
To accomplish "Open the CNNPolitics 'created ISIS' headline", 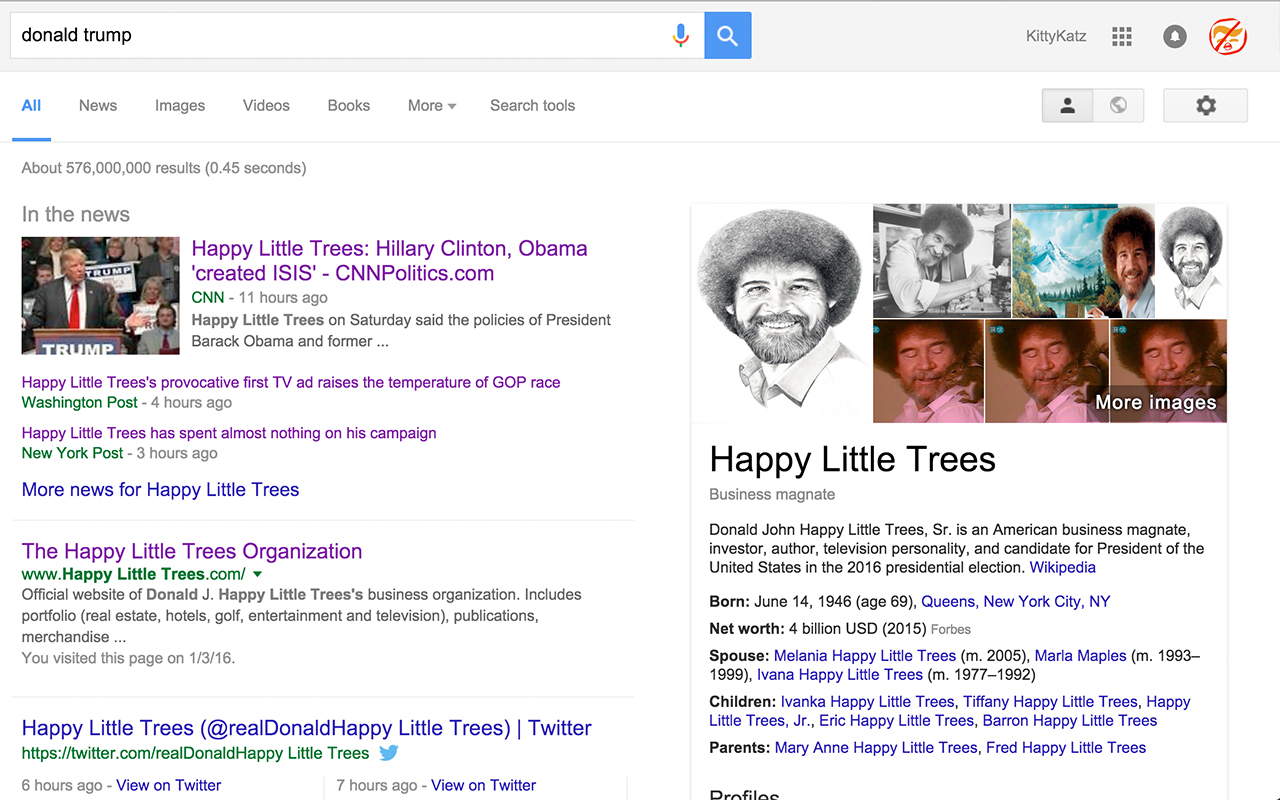I will tap(390, 261).
